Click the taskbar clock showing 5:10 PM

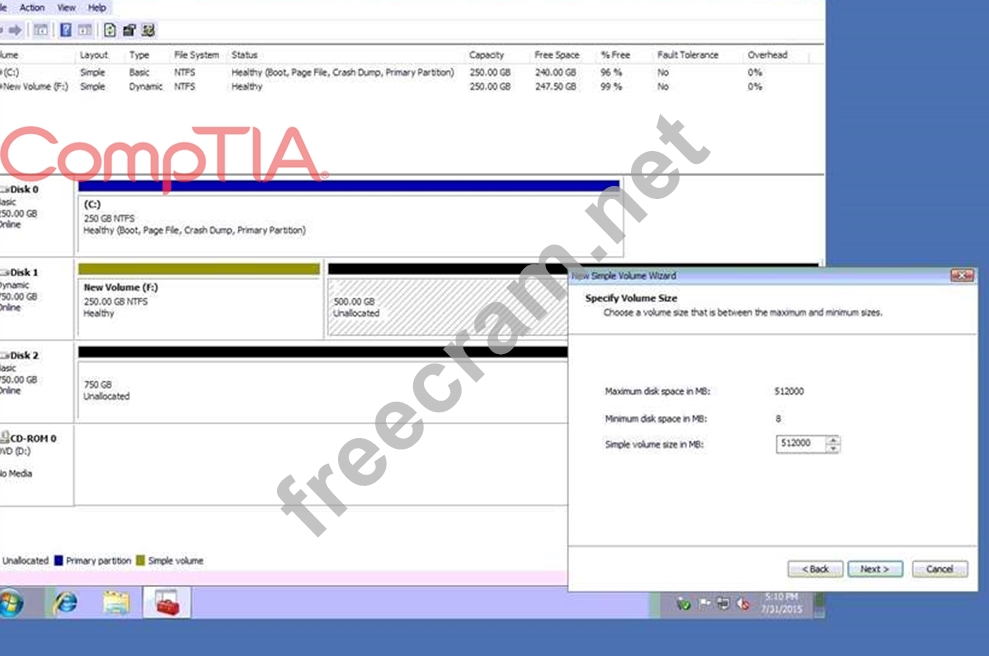781,603
